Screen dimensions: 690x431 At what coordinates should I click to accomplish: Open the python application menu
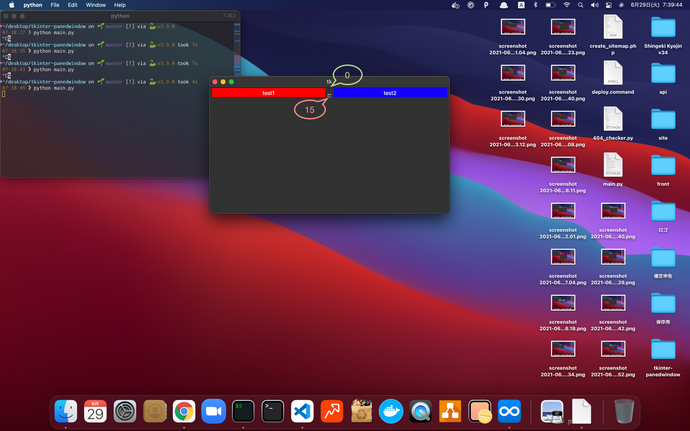coord(33,5)
